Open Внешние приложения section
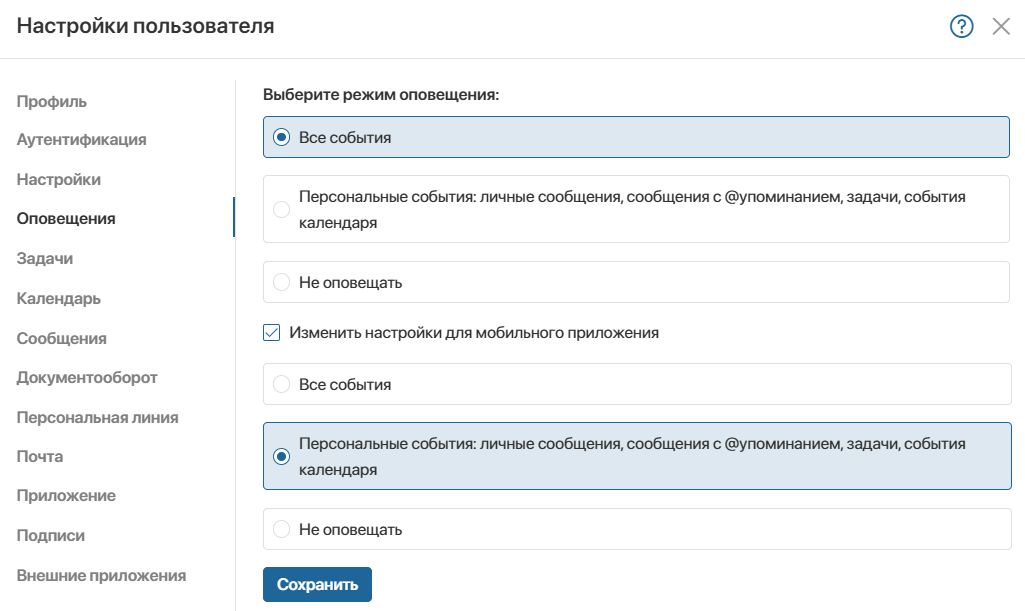 (101, 576)
